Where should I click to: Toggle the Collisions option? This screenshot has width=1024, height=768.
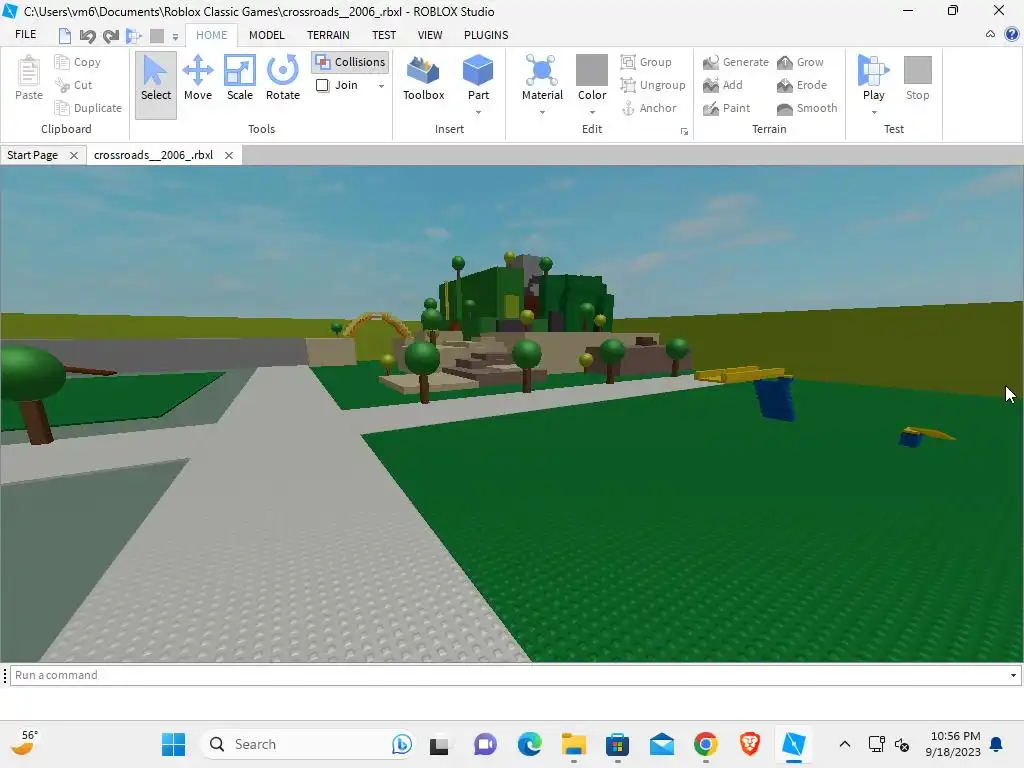350,62
